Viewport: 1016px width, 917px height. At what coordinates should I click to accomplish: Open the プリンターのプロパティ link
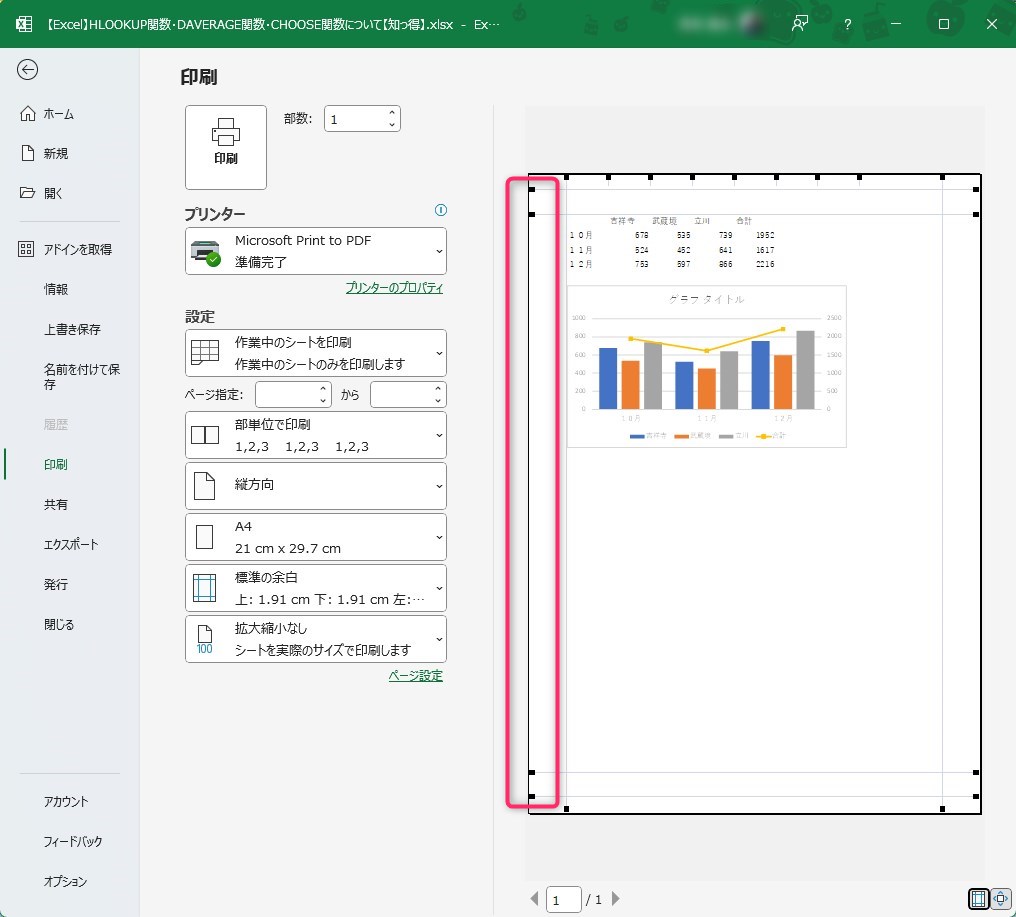pyautogui.click(x=394, y=288)
